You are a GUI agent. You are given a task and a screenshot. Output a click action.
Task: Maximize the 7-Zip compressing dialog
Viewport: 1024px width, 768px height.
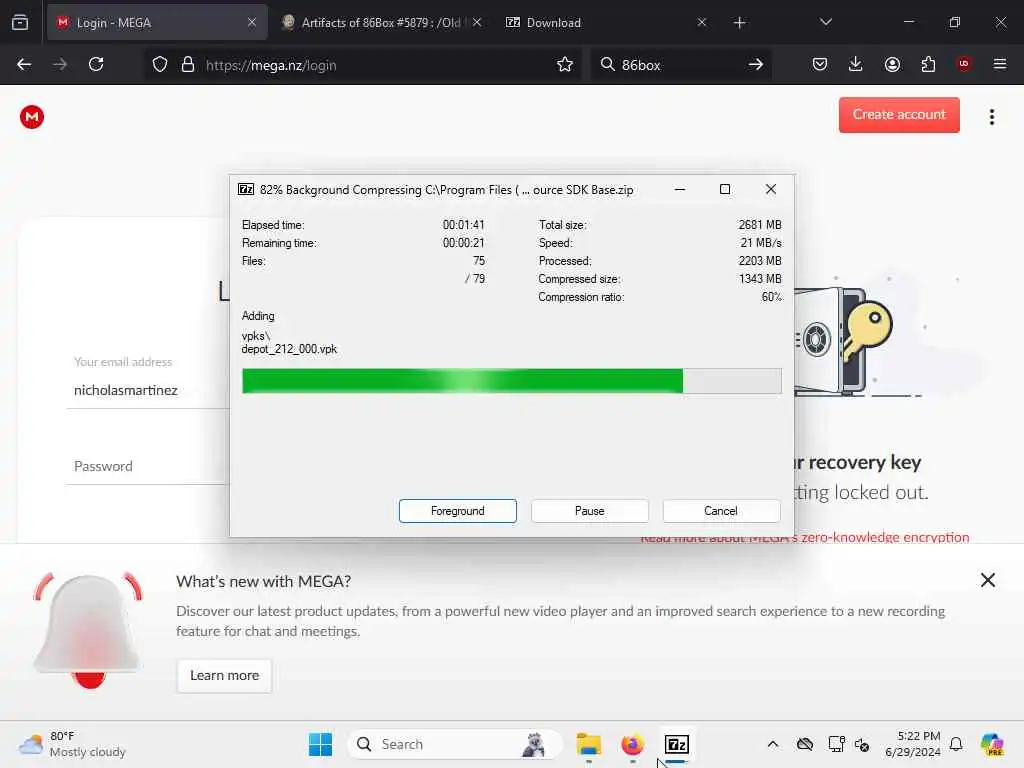pos(725,189)
